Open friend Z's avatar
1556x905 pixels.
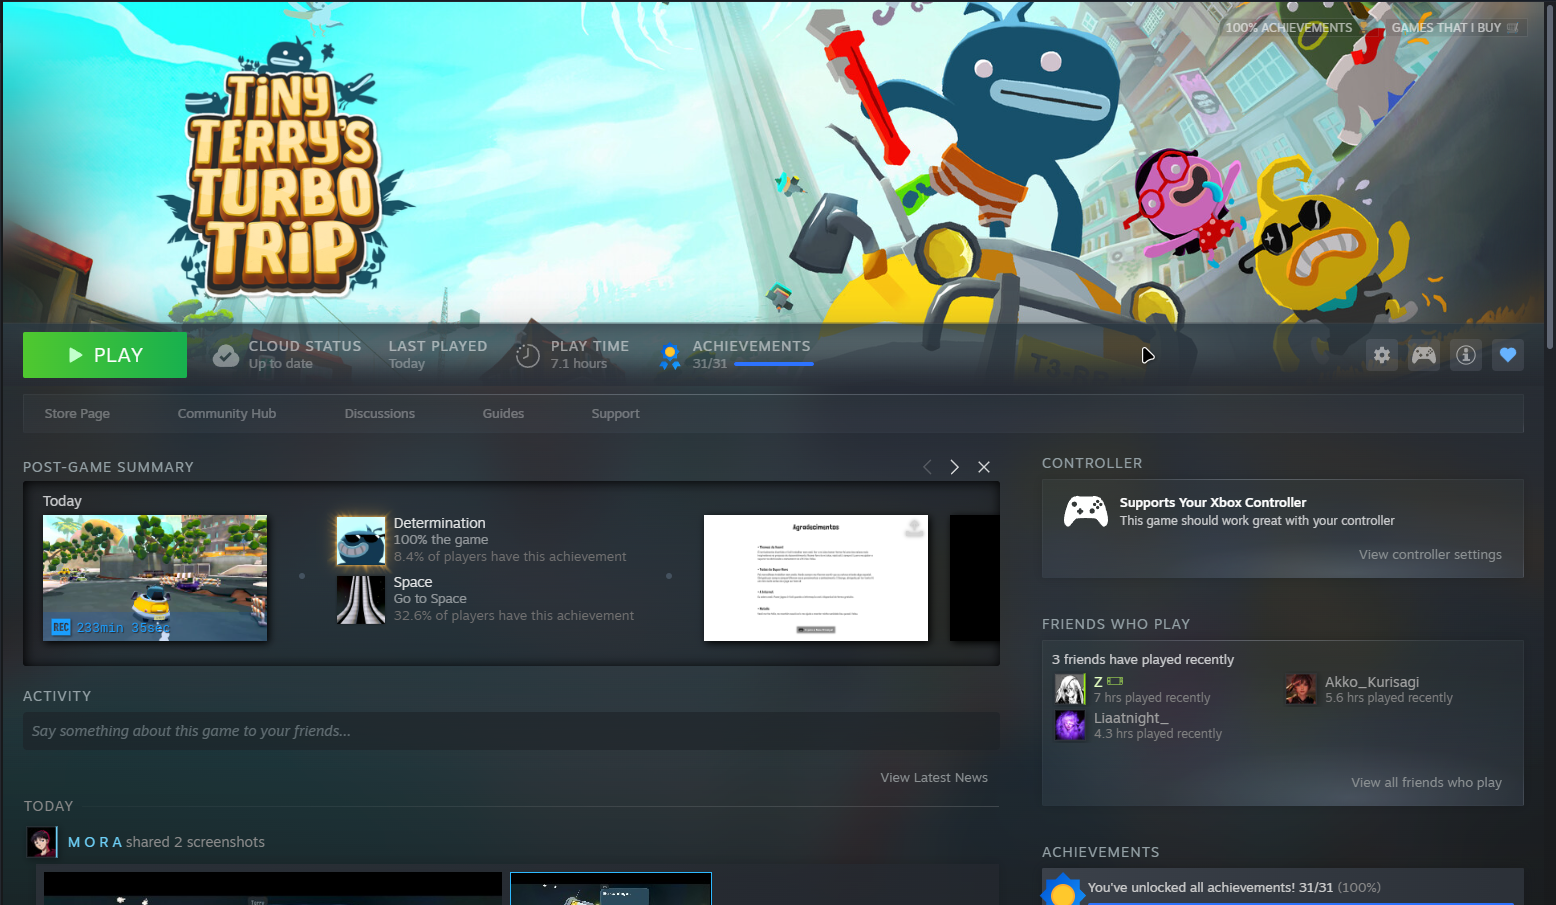click(x=1070, y=689)
